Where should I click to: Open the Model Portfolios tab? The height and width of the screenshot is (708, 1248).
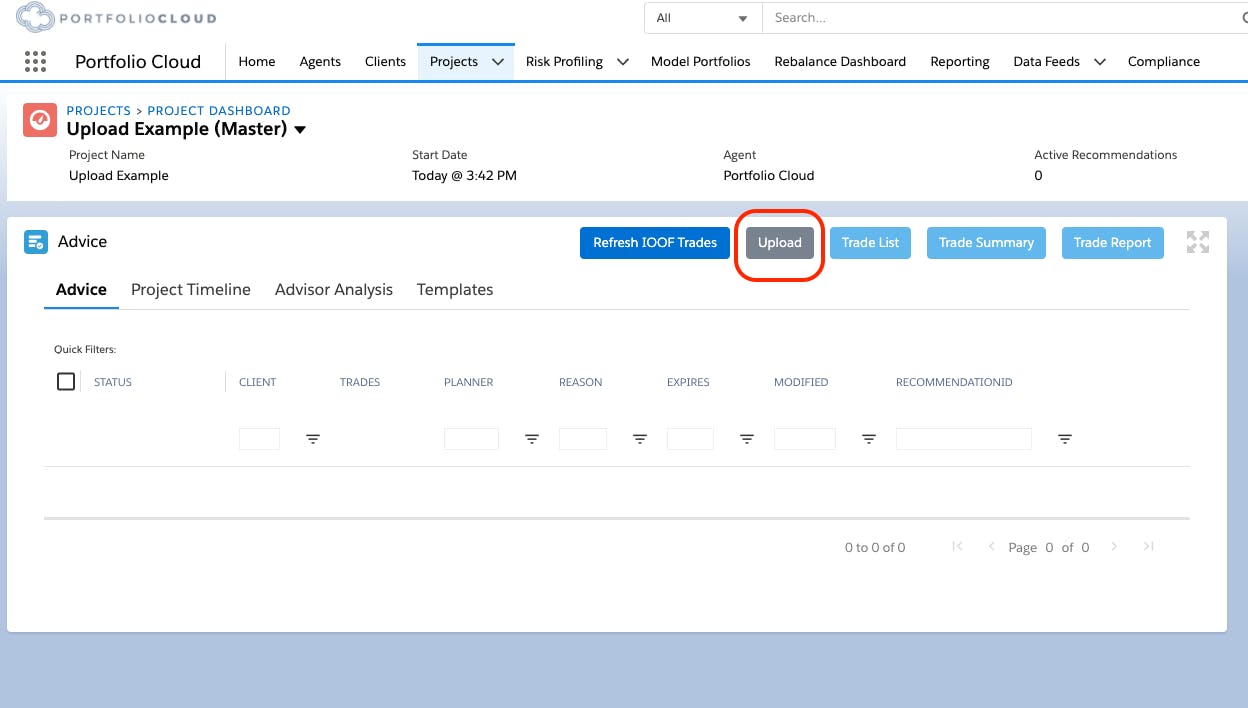[x=700, y=61]
